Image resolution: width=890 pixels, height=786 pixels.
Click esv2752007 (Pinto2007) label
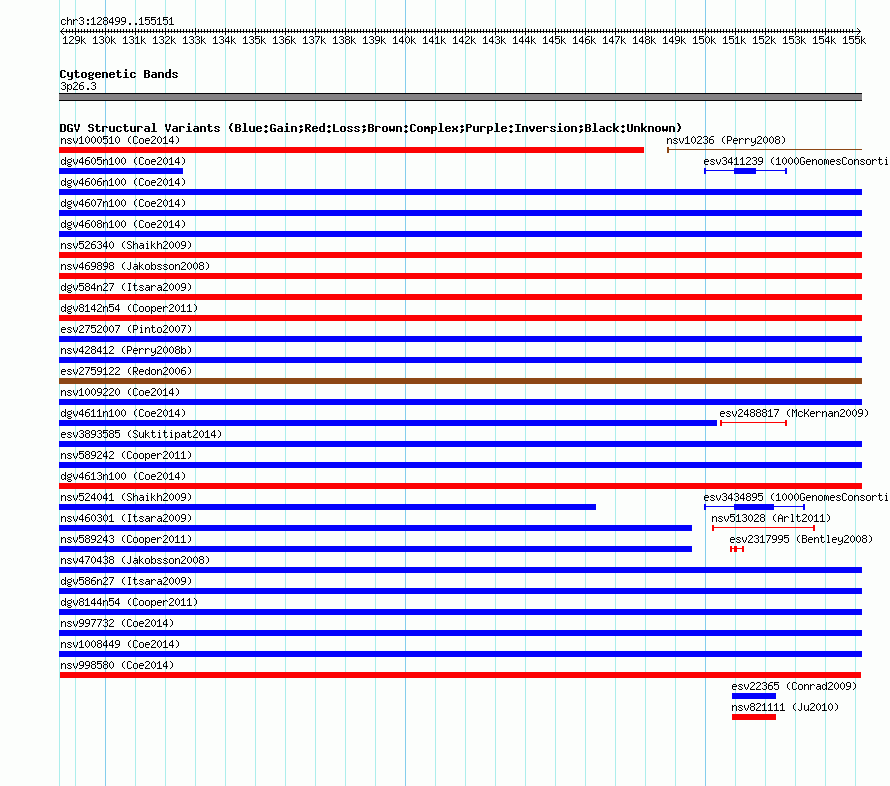[x=126, y=329]
